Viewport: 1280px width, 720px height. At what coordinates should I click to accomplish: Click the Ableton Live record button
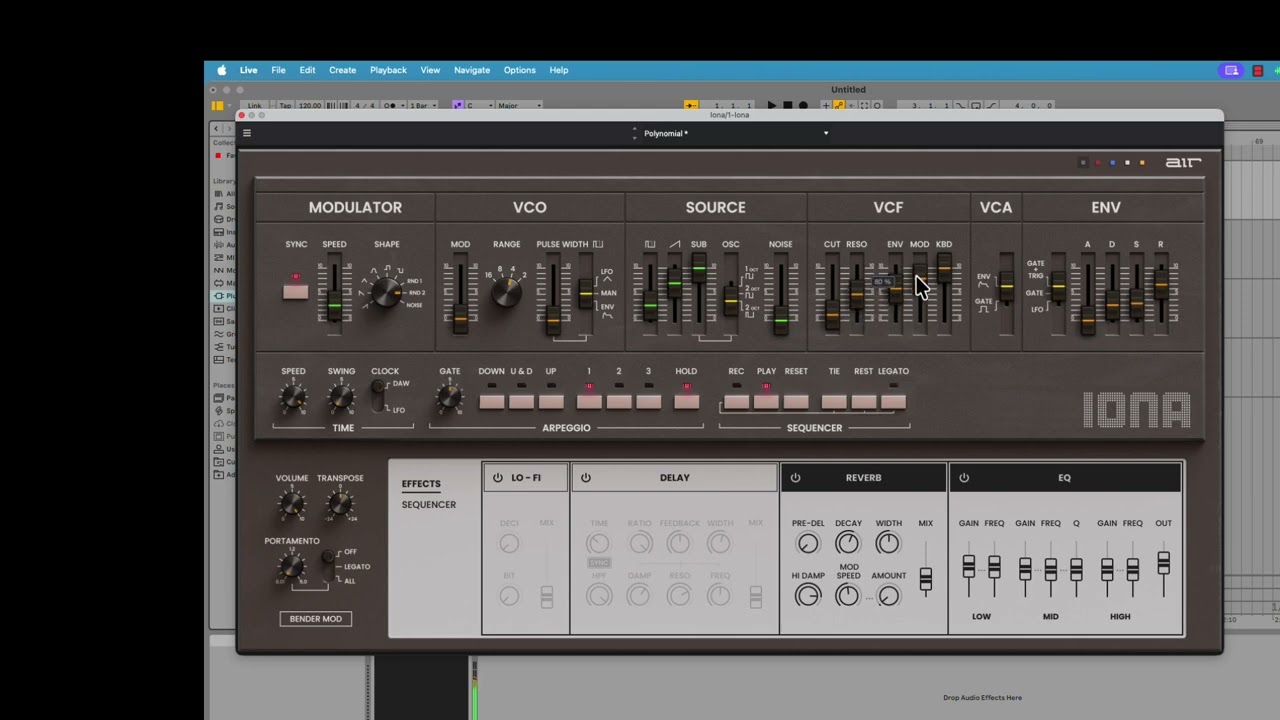803,105
